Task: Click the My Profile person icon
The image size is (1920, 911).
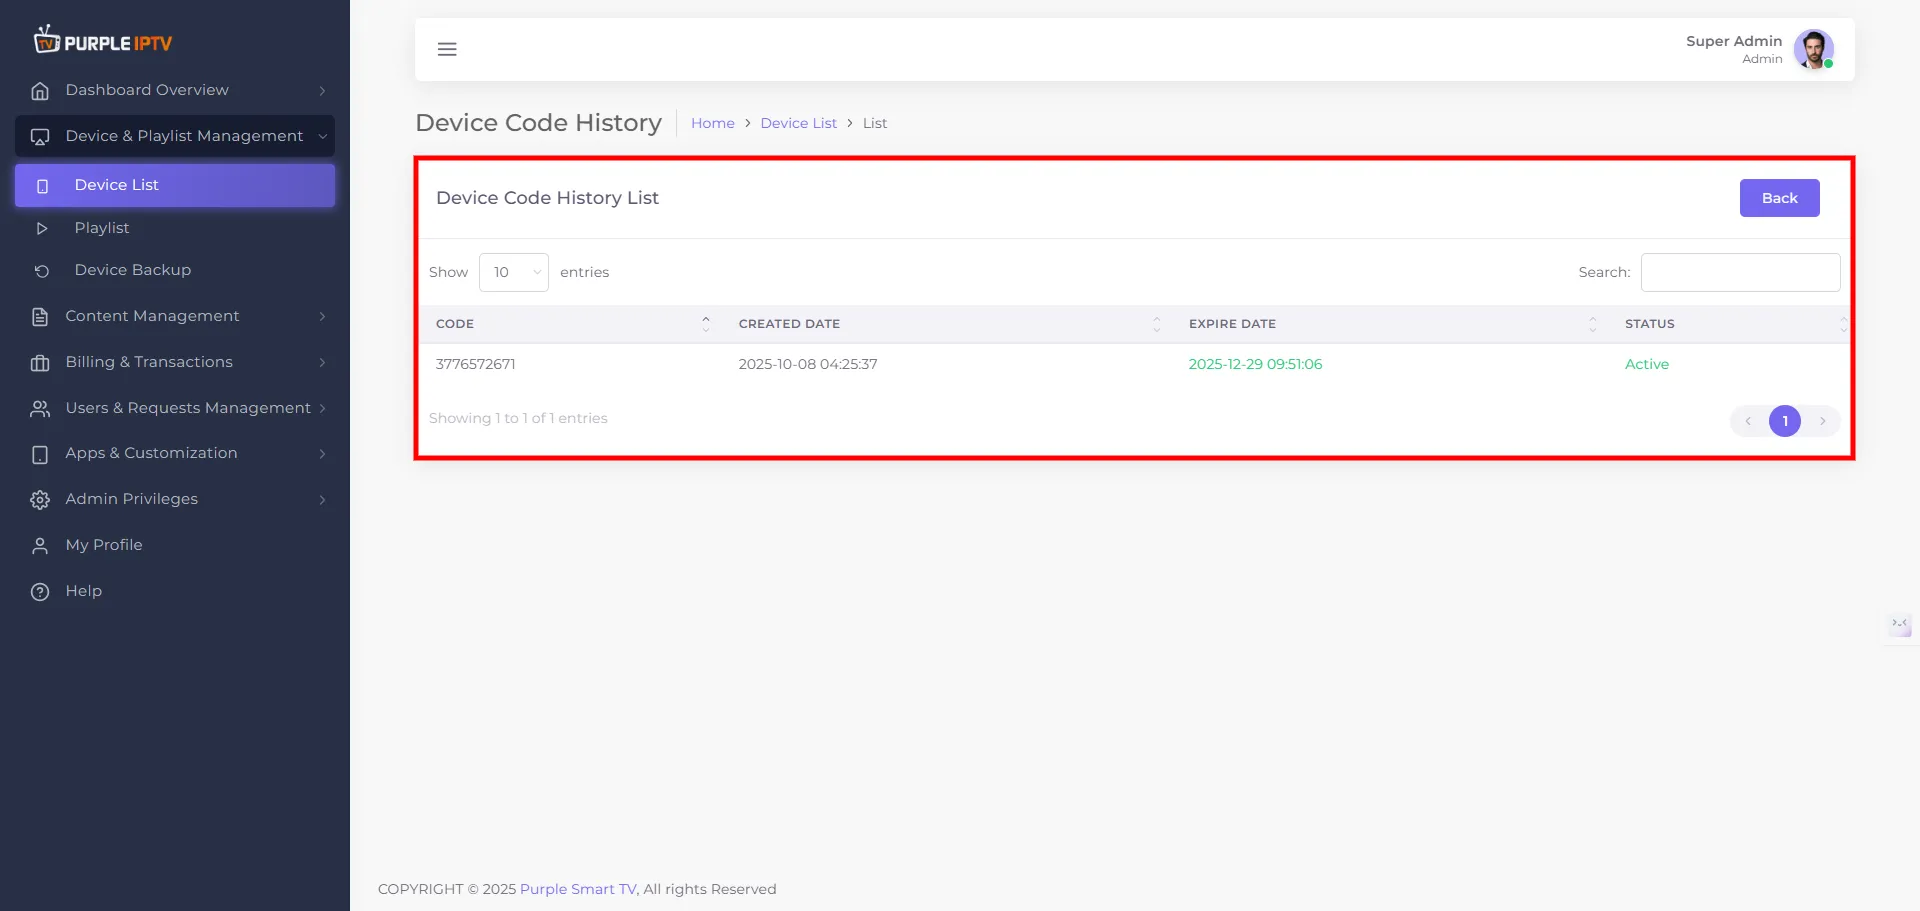Action: click(40, 546)
